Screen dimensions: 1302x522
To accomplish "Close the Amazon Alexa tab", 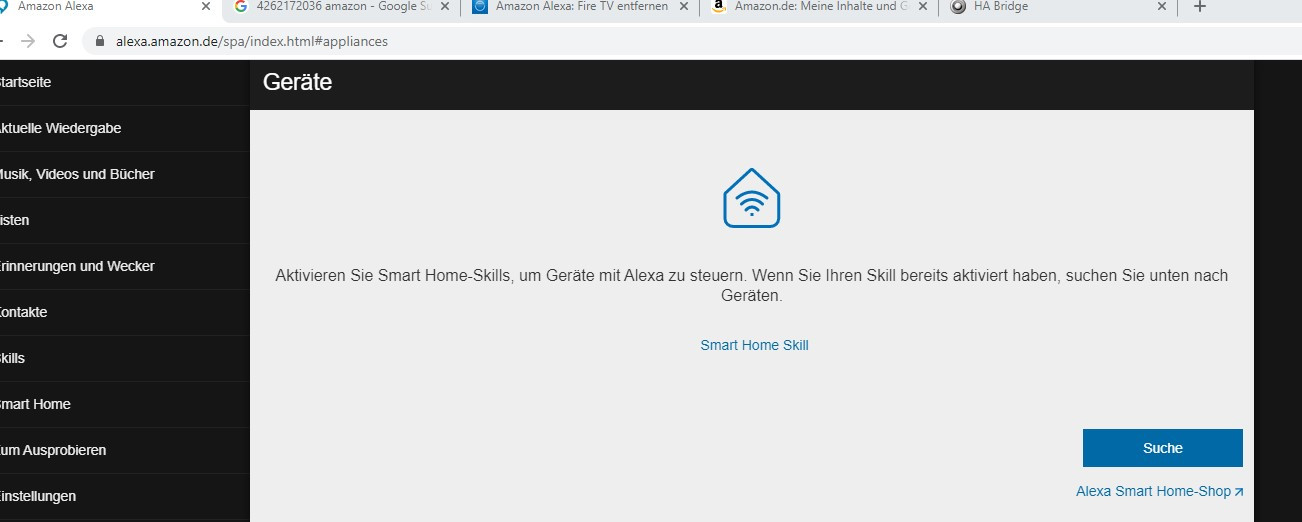I will point(206,7).
